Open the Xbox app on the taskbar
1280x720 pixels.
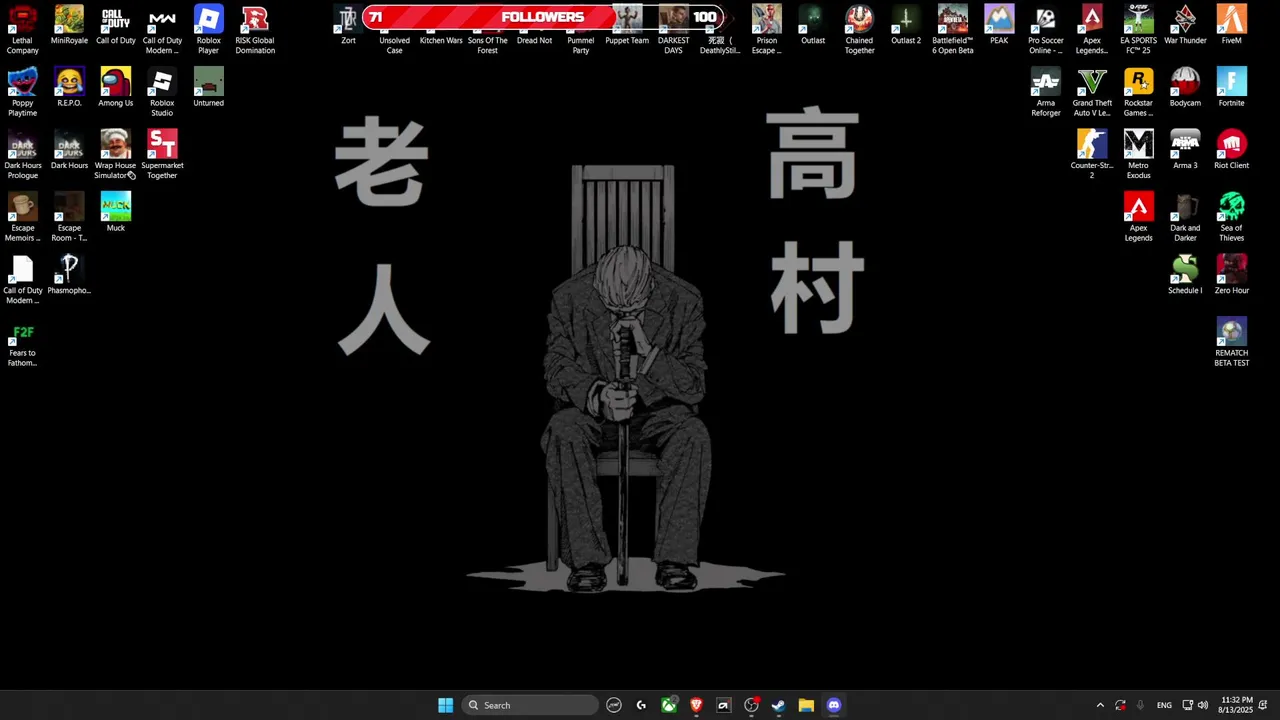coord(668,705)
